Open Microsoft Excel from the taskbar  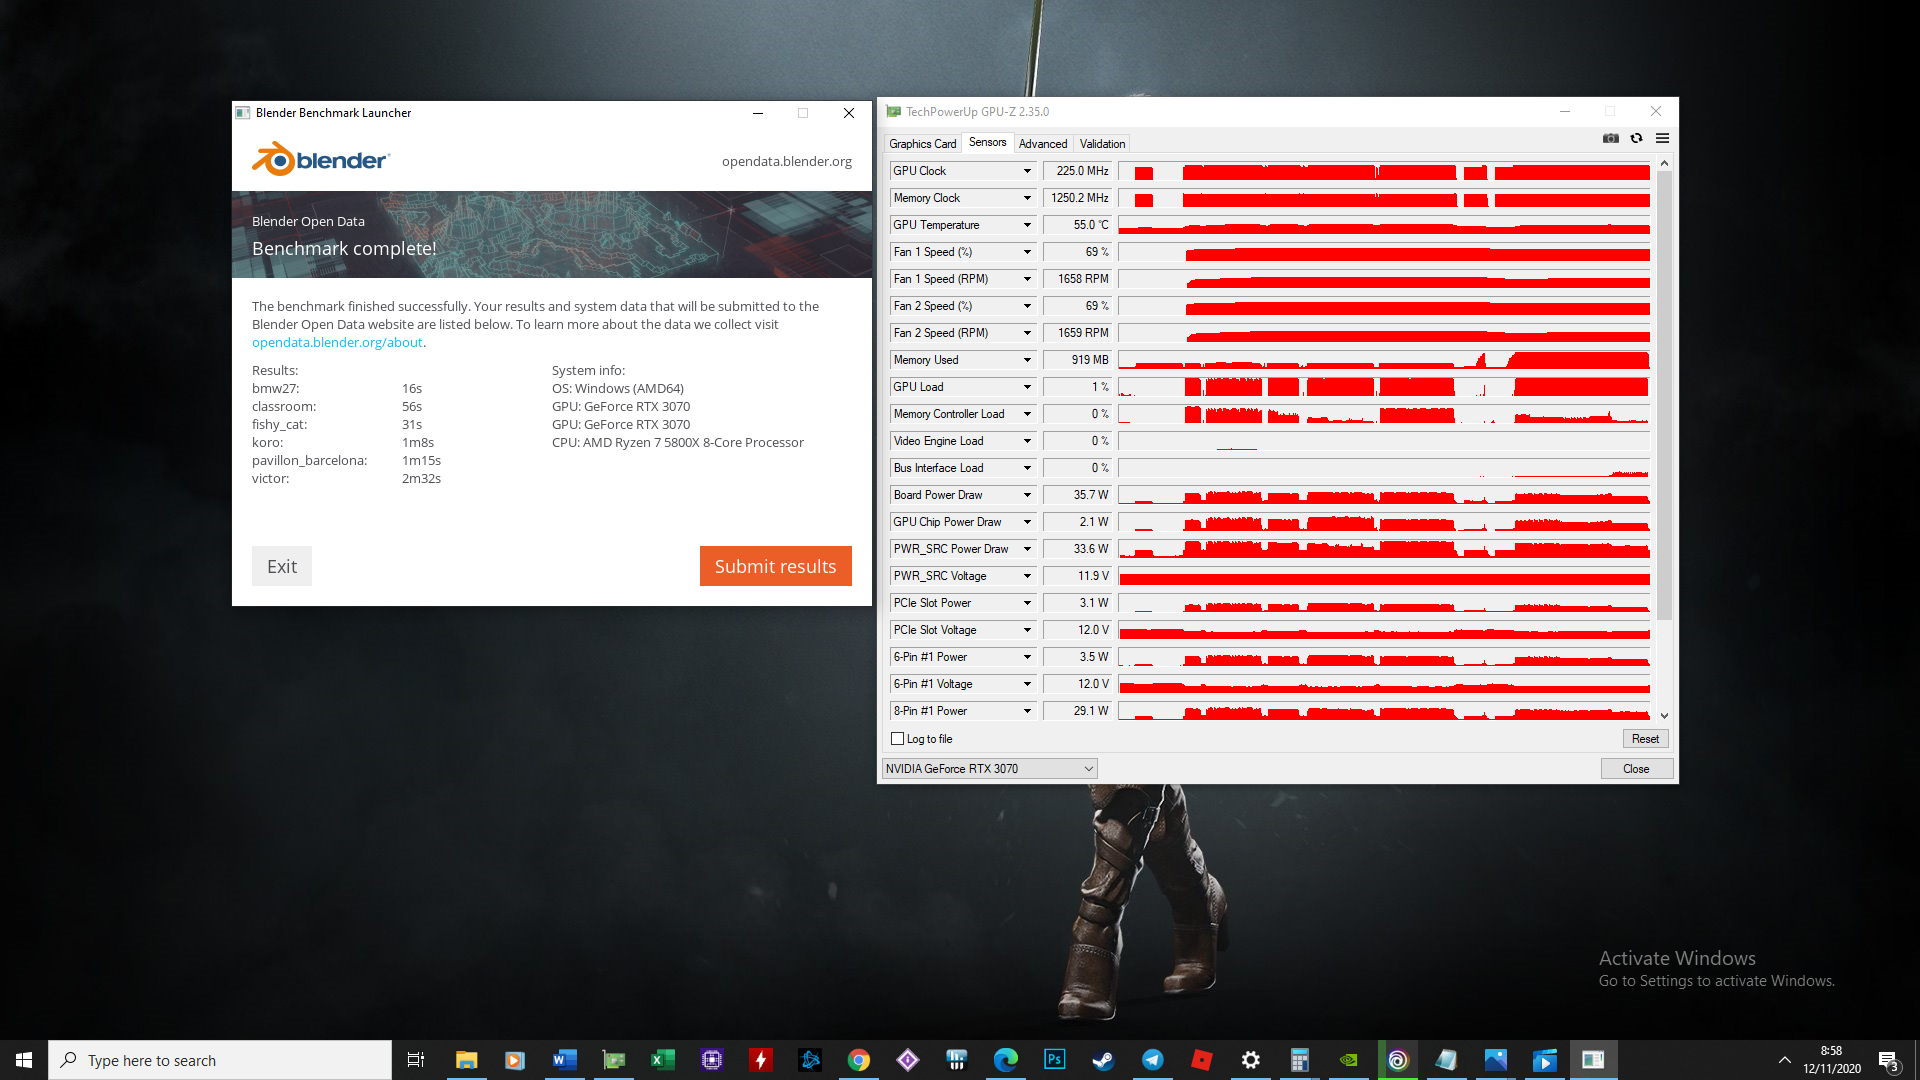click(662, 1060)
